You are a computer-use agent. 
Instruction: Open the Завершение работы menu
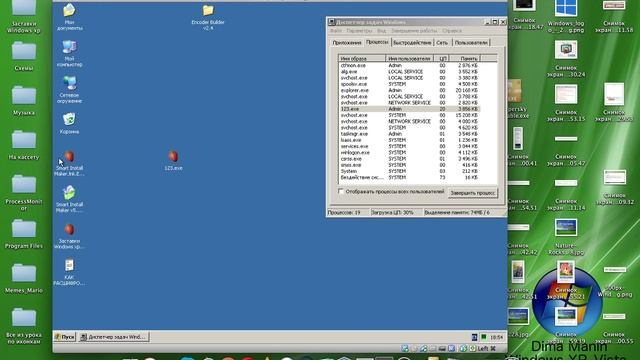414,31
